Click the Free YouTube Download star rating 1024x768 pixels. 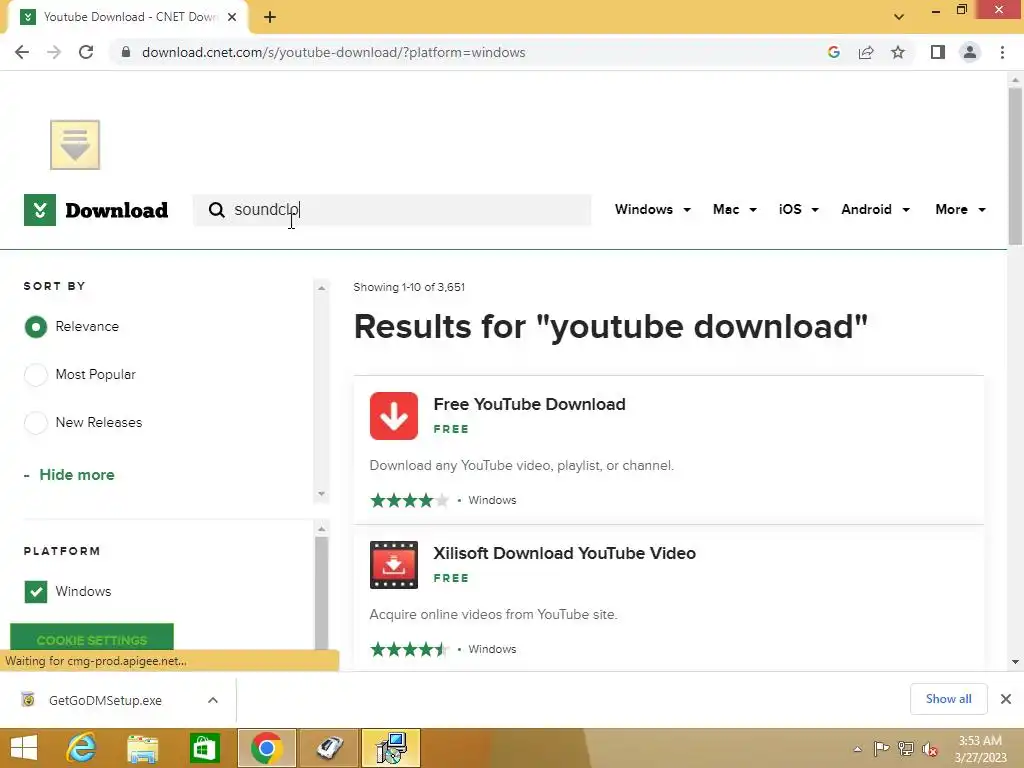pyautogui.click(x=409, y=500)
